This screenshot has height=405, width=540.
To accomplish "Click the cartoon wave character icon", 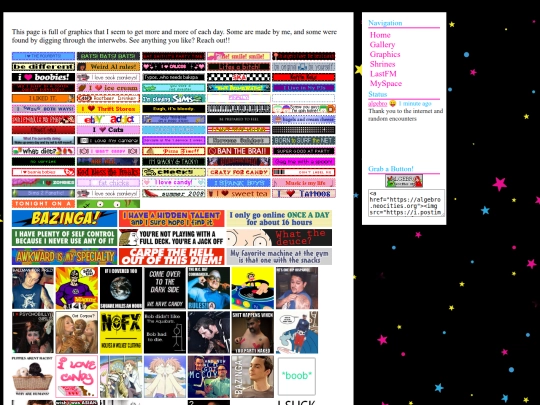I will 297,332.
